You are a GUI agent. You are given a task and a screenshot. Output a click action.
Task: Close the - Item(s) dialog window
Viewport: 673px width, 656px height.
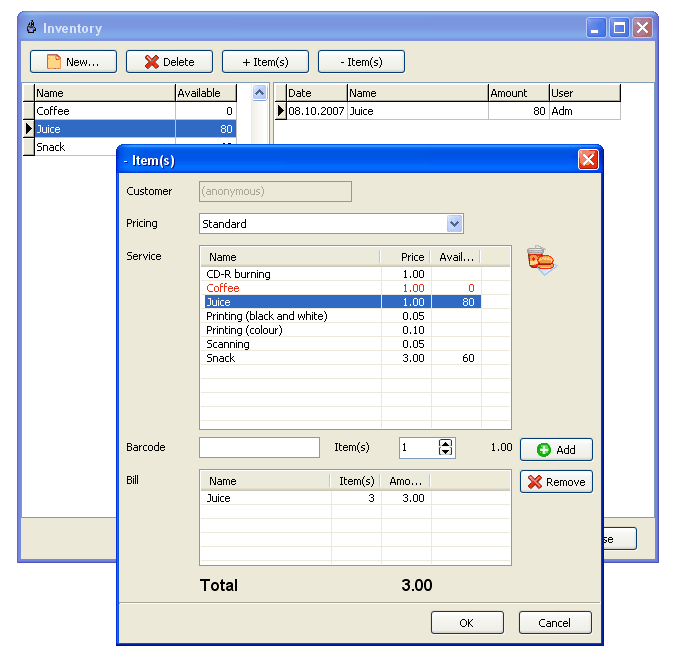click(x=588, y=160)
